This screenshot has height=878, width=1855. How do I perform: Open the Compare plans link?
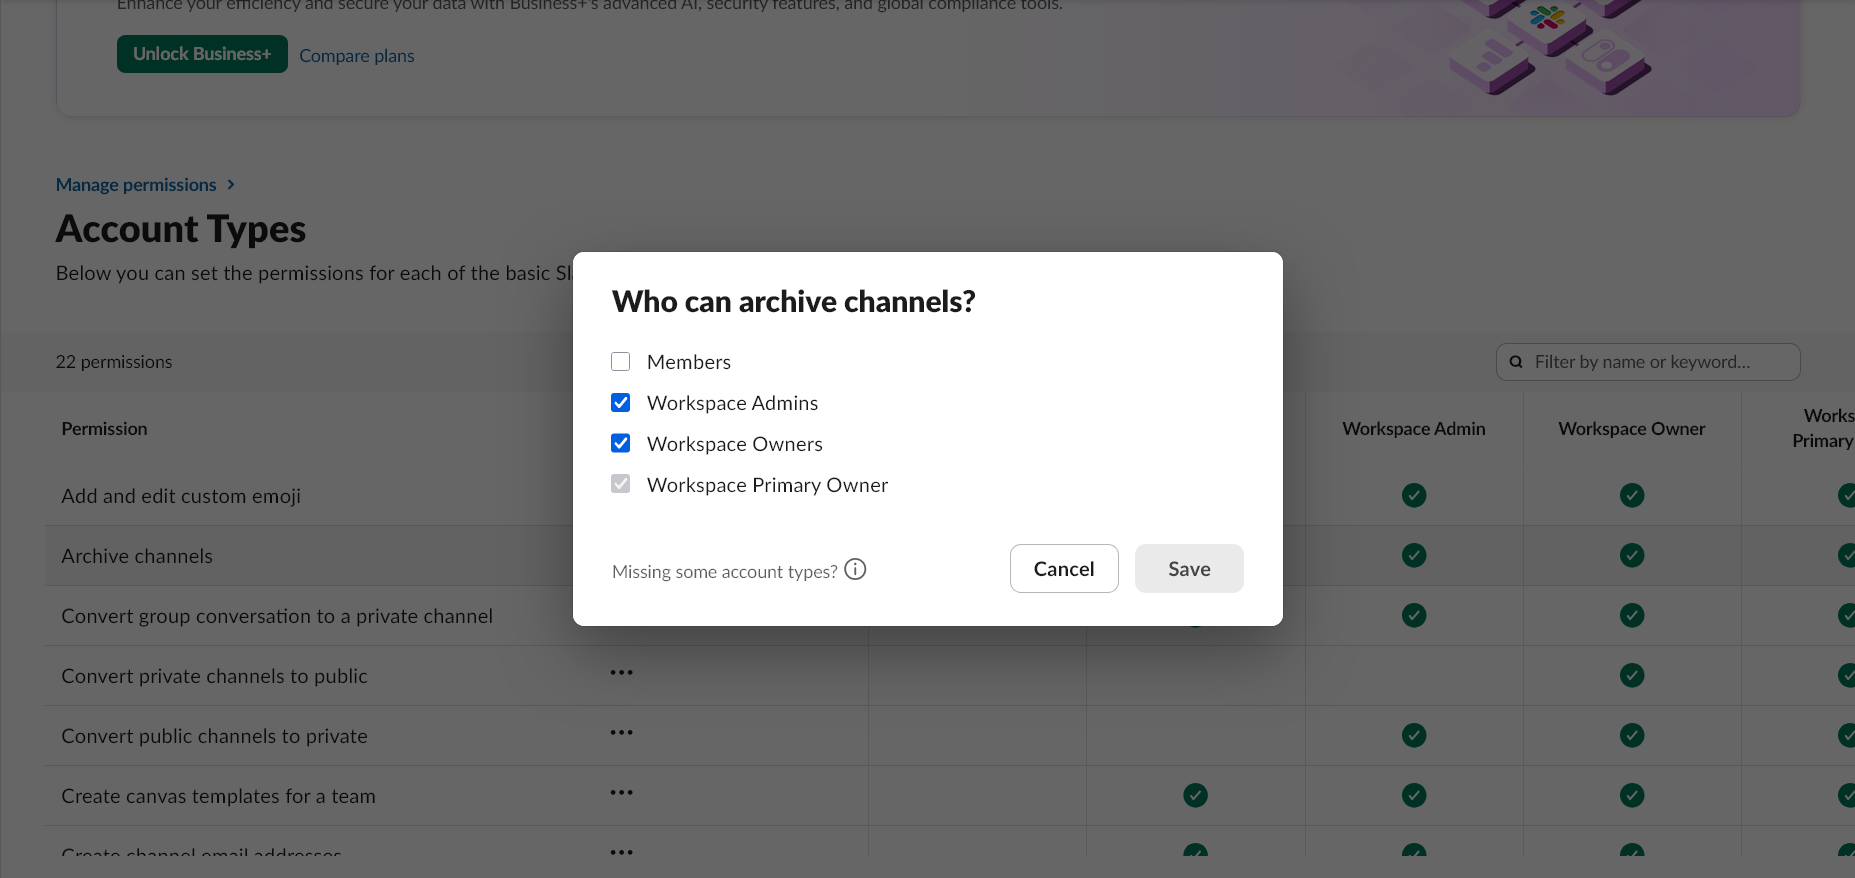(x=356, y=56)
